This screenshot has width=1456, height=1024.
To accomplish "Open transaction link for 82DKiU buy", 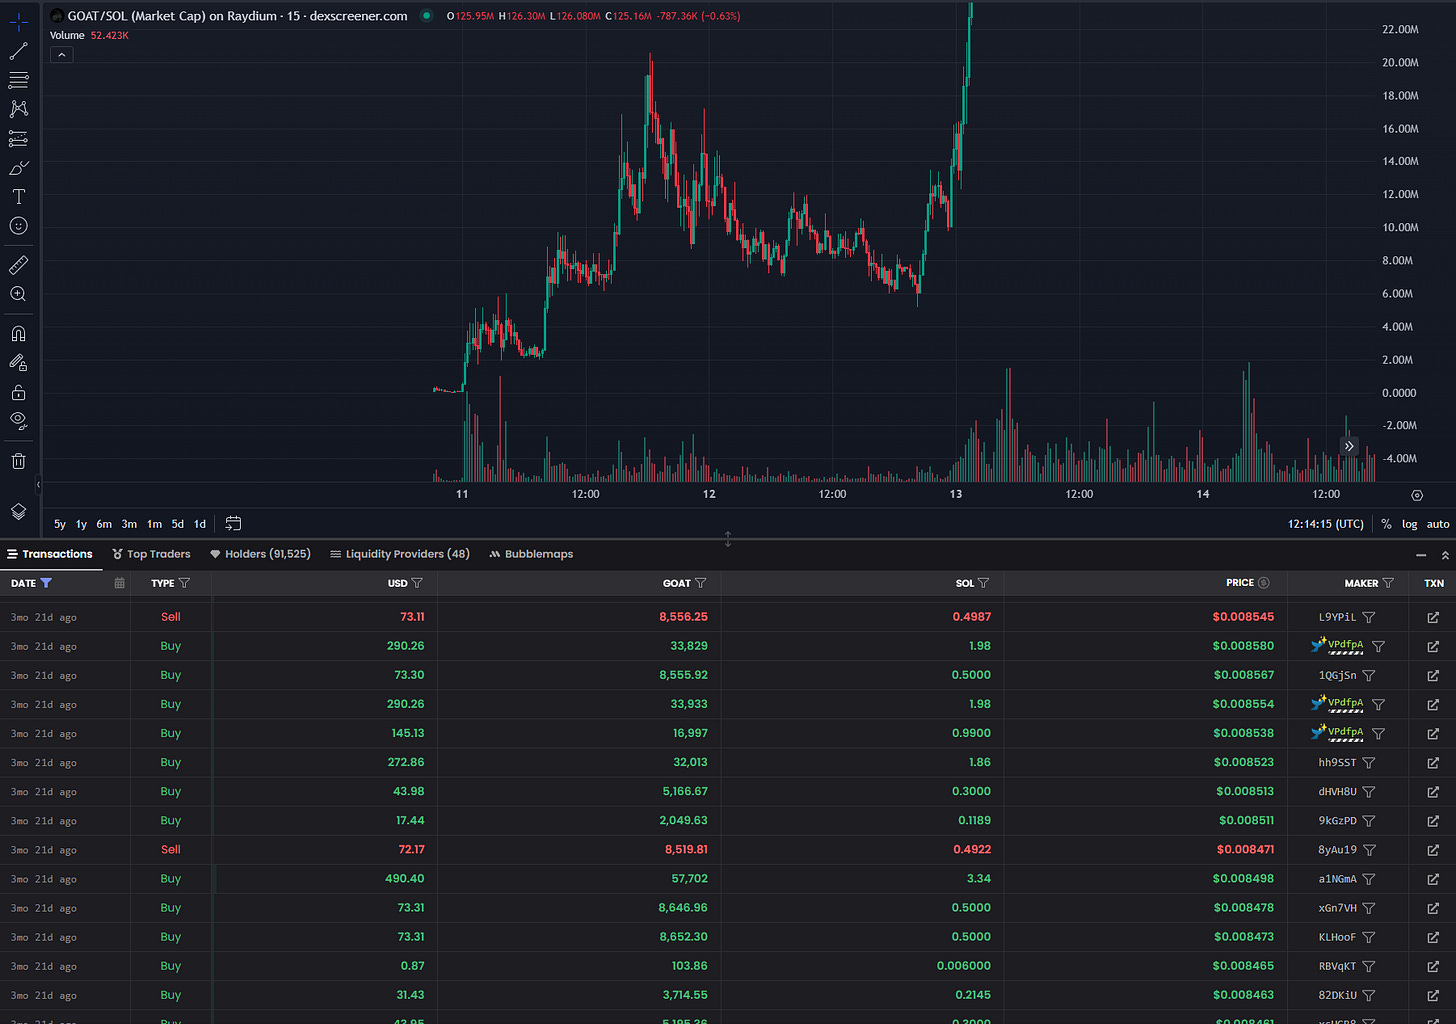I will [1433, 995].
